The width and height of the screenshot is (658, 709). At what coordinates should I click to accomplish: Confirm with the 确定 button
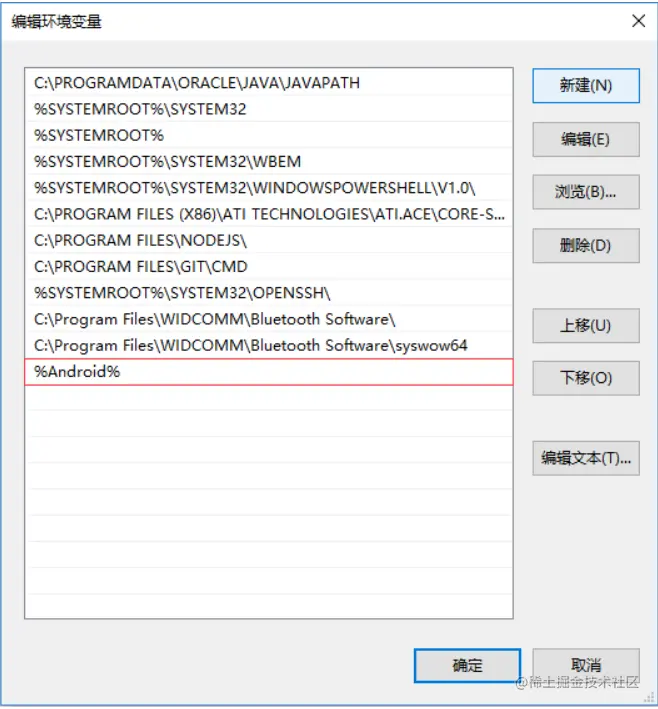[x=467, y=666]
